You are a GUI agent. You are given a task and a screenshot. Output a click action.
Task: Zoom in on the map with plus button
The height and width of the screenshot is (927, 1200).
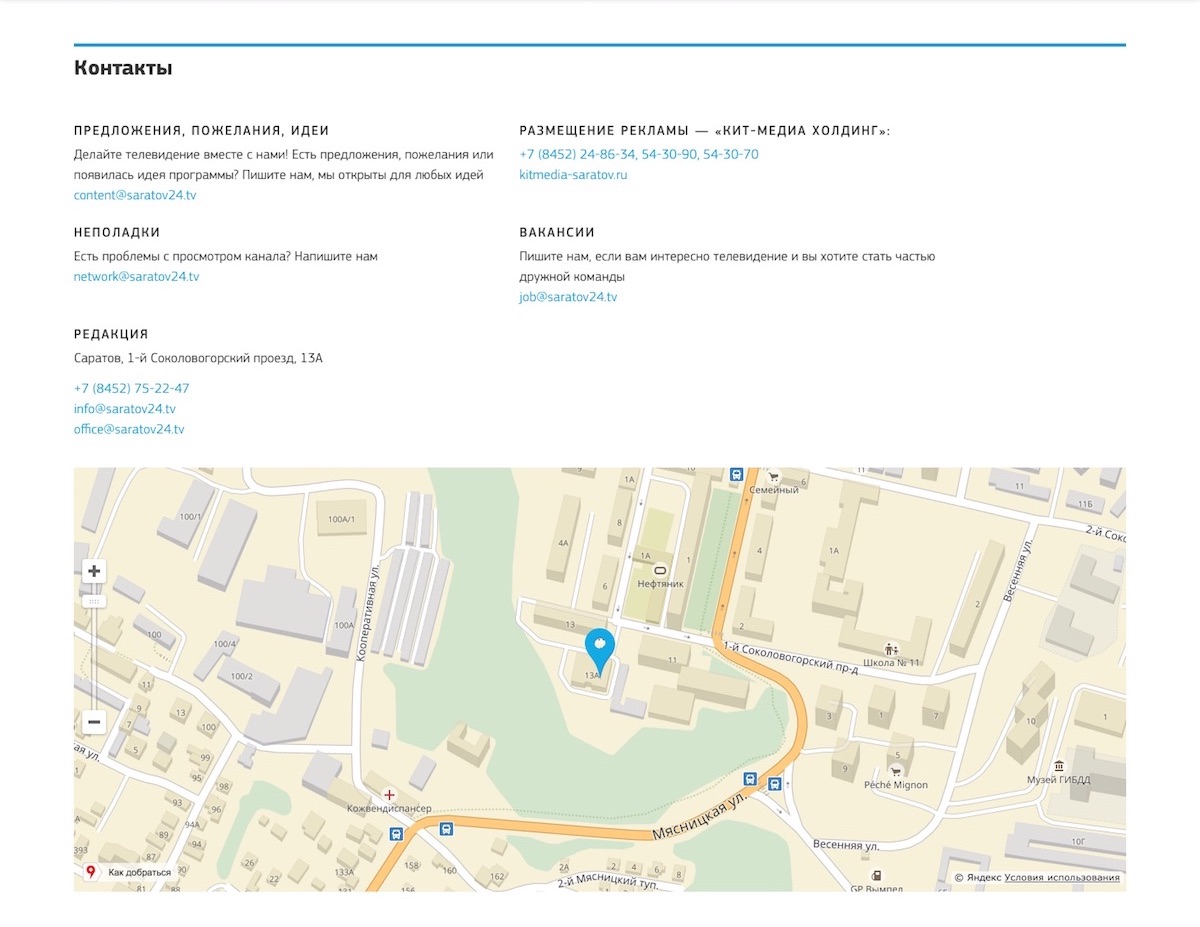tap(94, 571)
